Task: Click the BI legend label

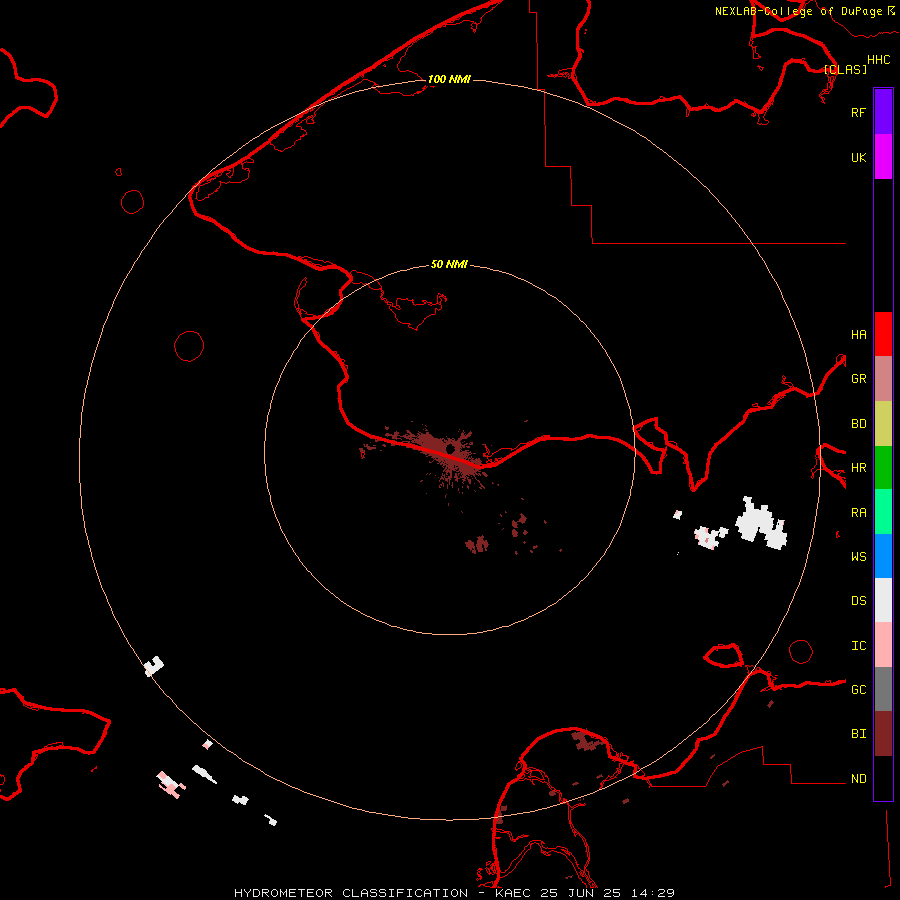Action: [x=858, y=734]
